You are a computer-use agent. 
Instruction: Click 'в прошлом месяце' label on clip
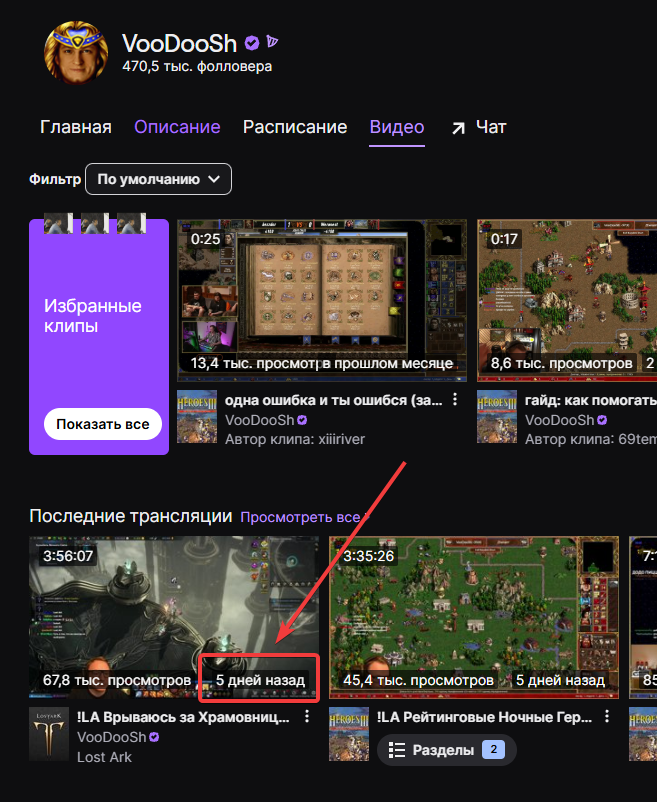(388, 363)
